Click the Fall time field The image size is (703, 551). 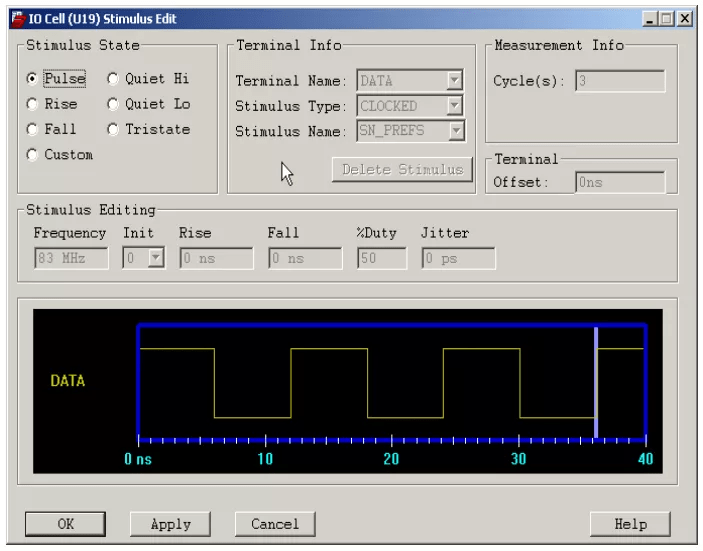click(305, 258)
